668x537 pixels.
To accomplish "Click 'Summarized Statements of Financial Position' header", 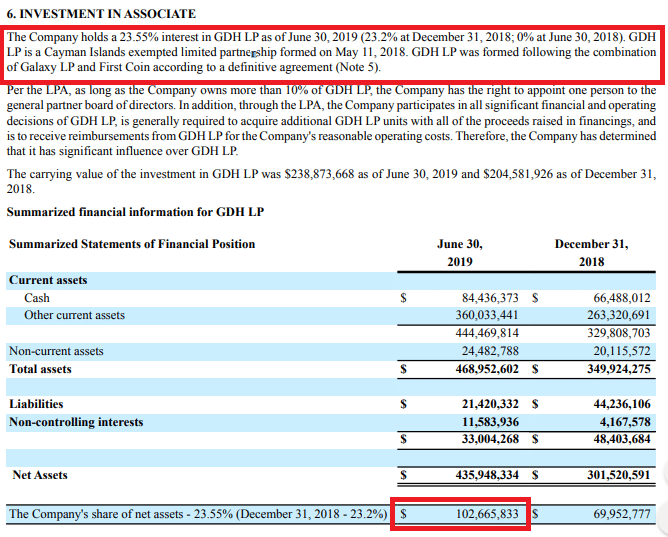I will click(x=132, y=244).
